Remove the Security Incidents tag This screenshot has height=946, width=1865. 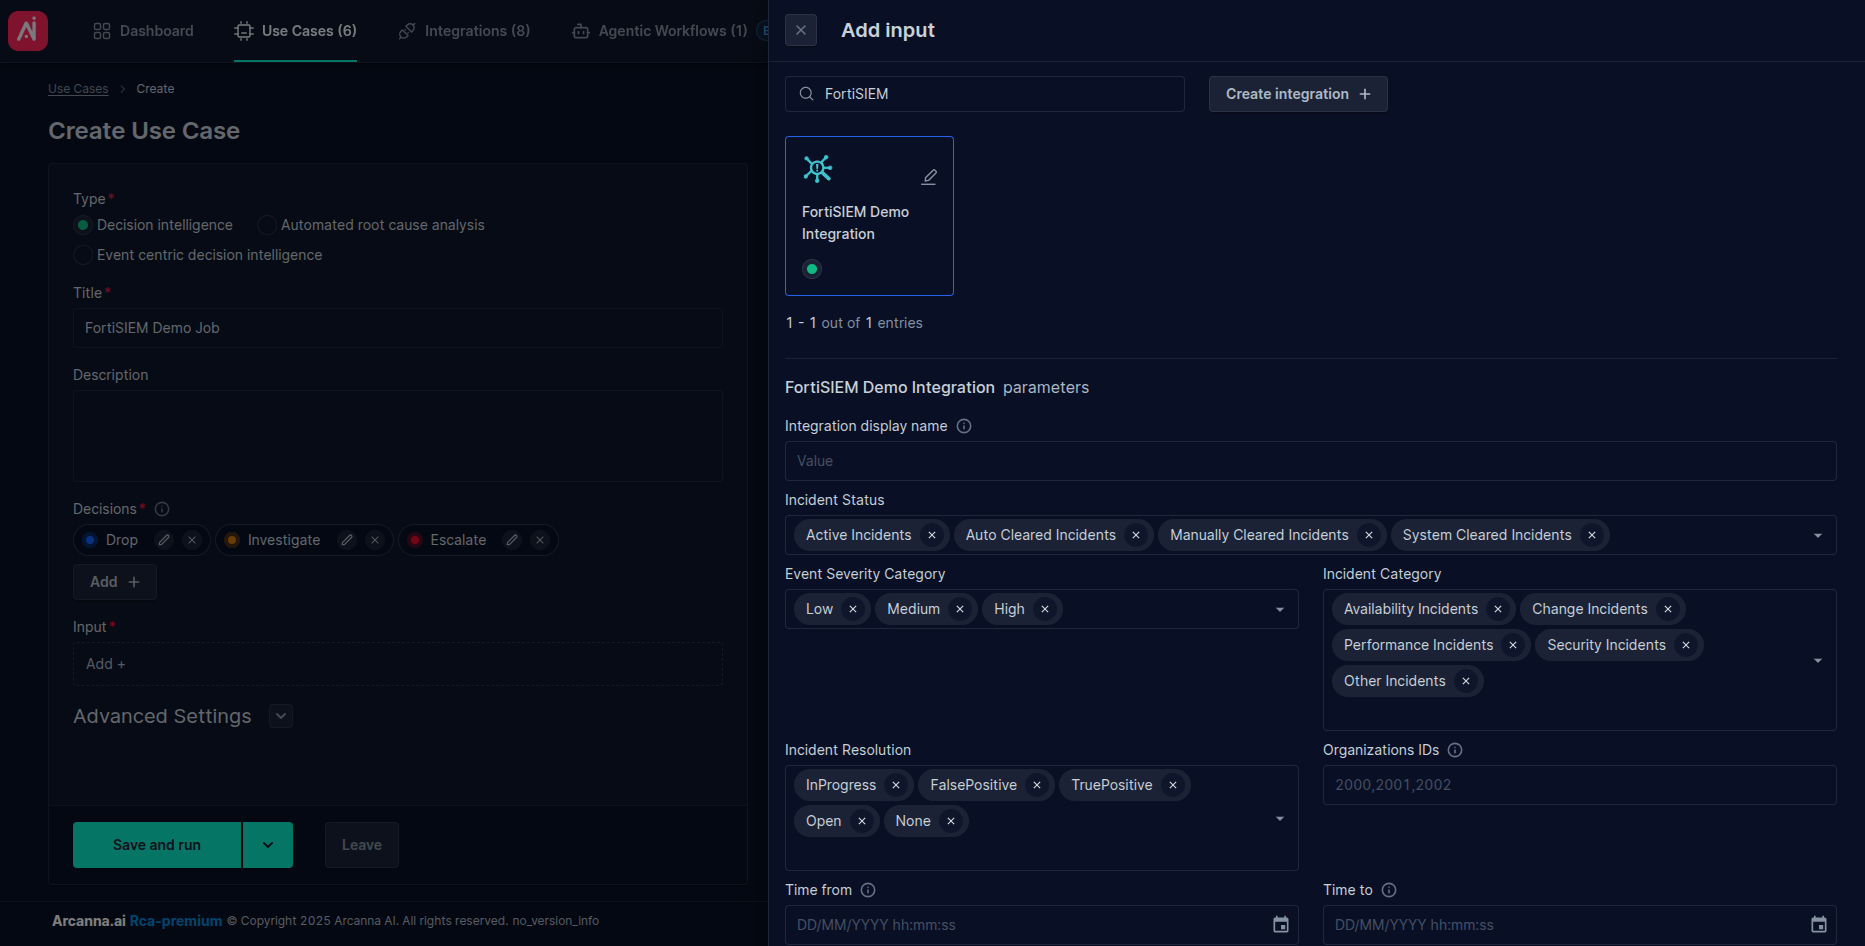(1686, 645)
